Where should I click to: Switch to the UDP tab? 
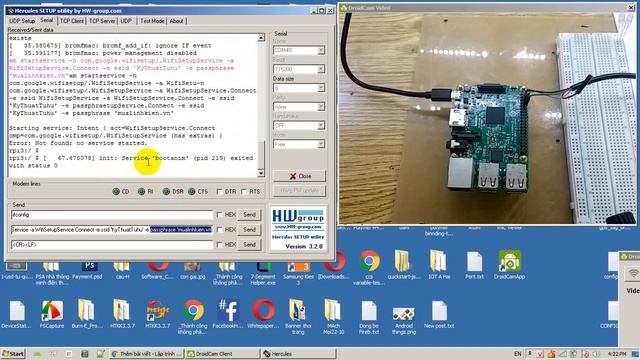coord(126,21)
